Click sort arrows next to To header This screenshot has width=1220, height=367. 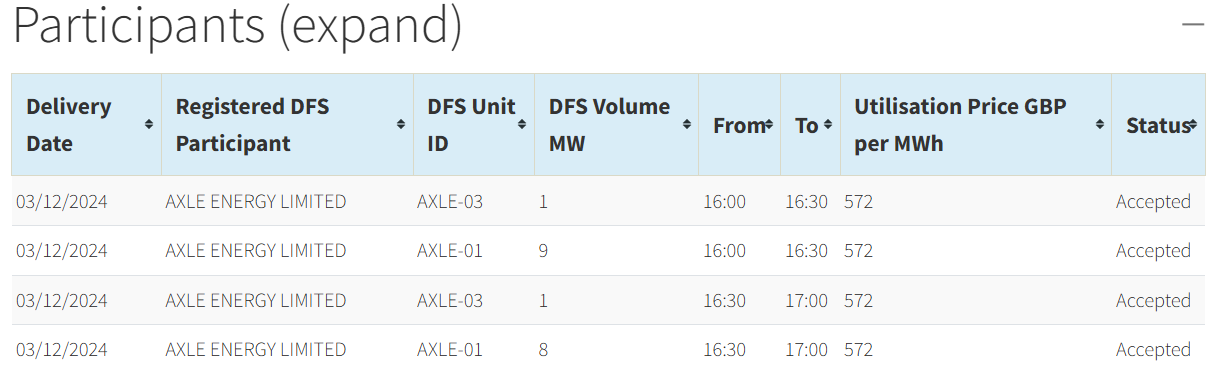point(829,125)
